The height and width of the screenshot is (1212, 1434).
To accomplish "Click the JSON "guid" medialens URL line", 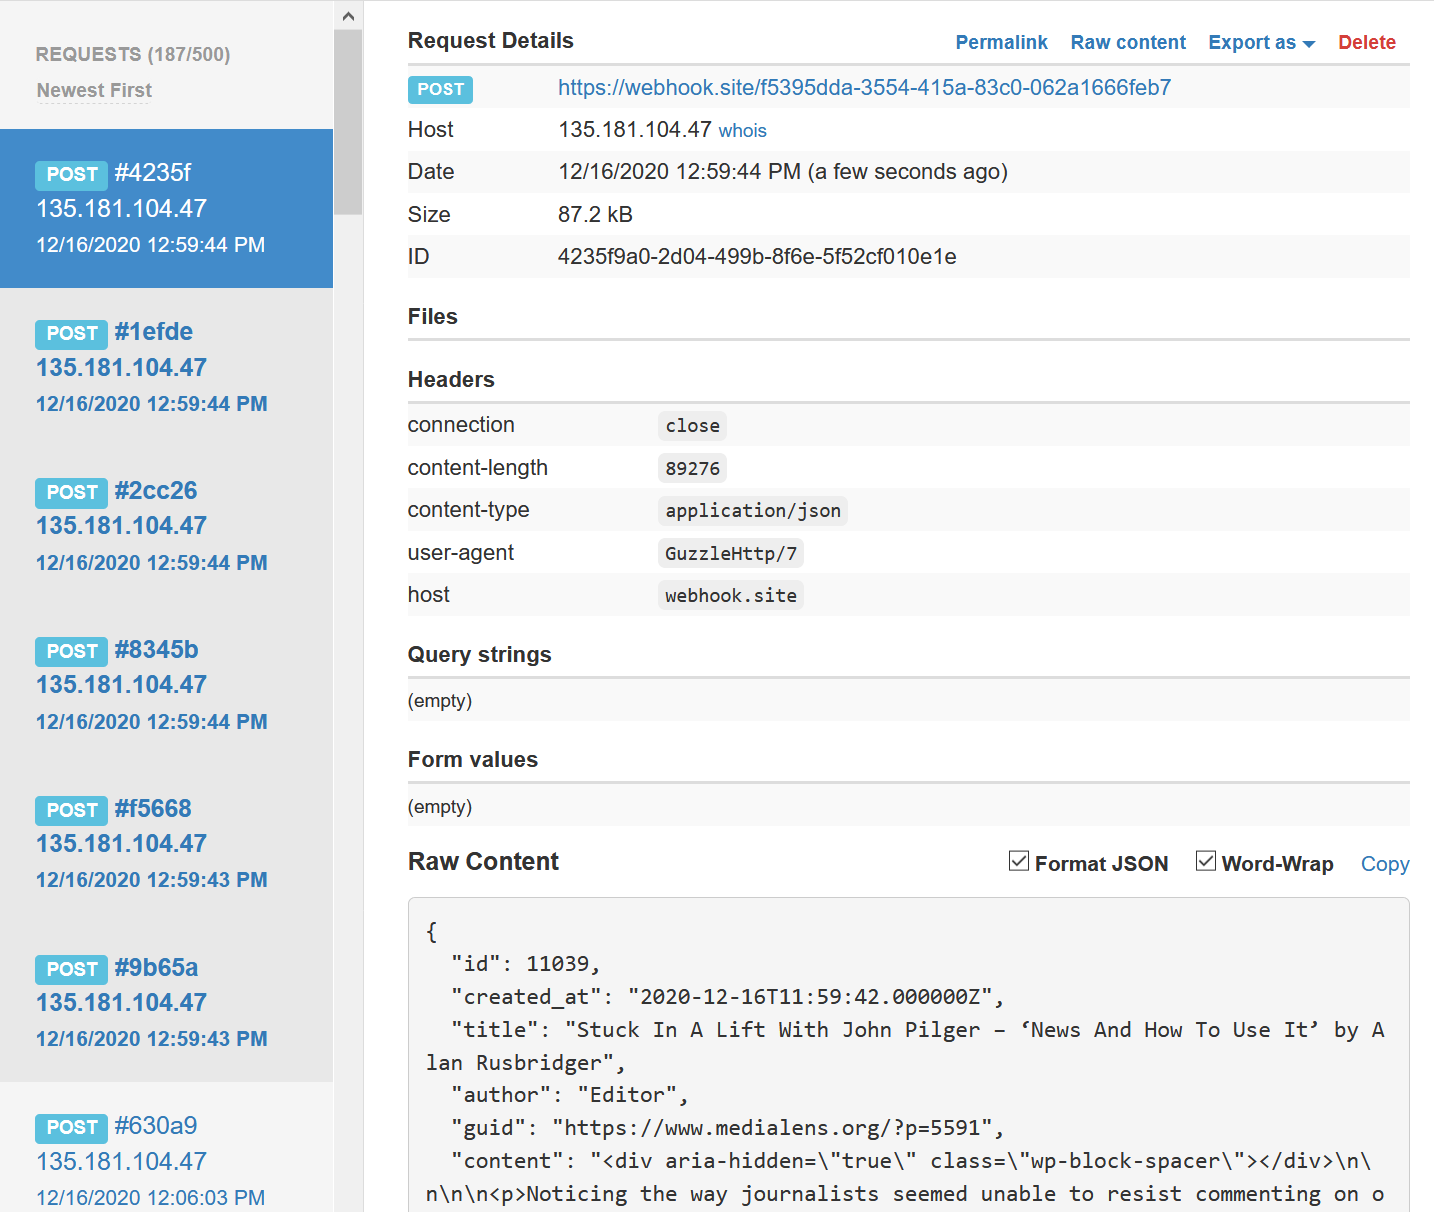I will click(727, 1128).
